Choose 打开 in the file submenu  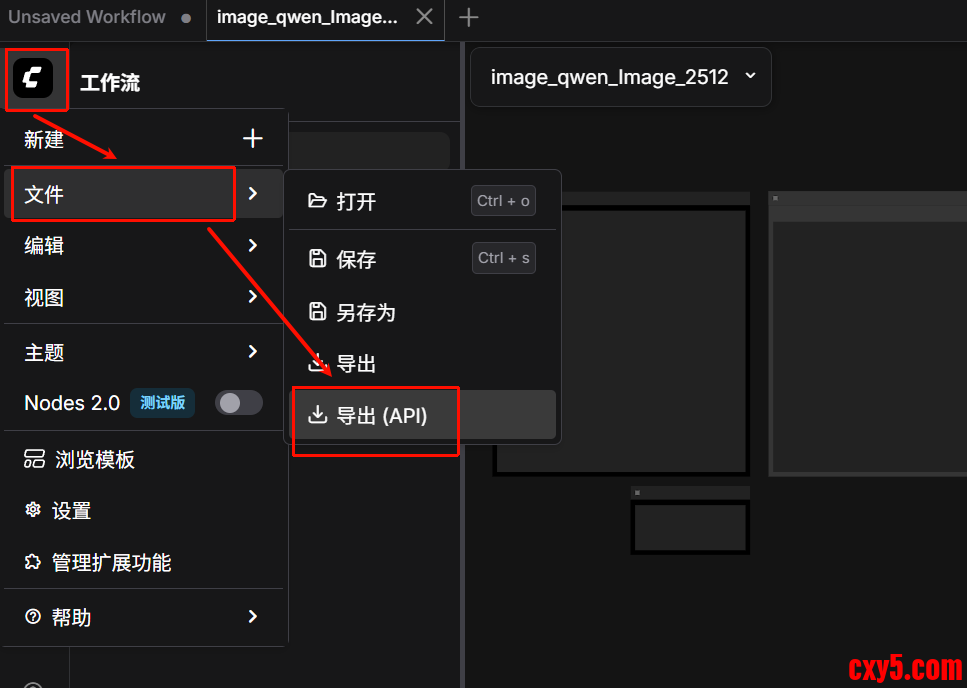click(x=422, y=201)
